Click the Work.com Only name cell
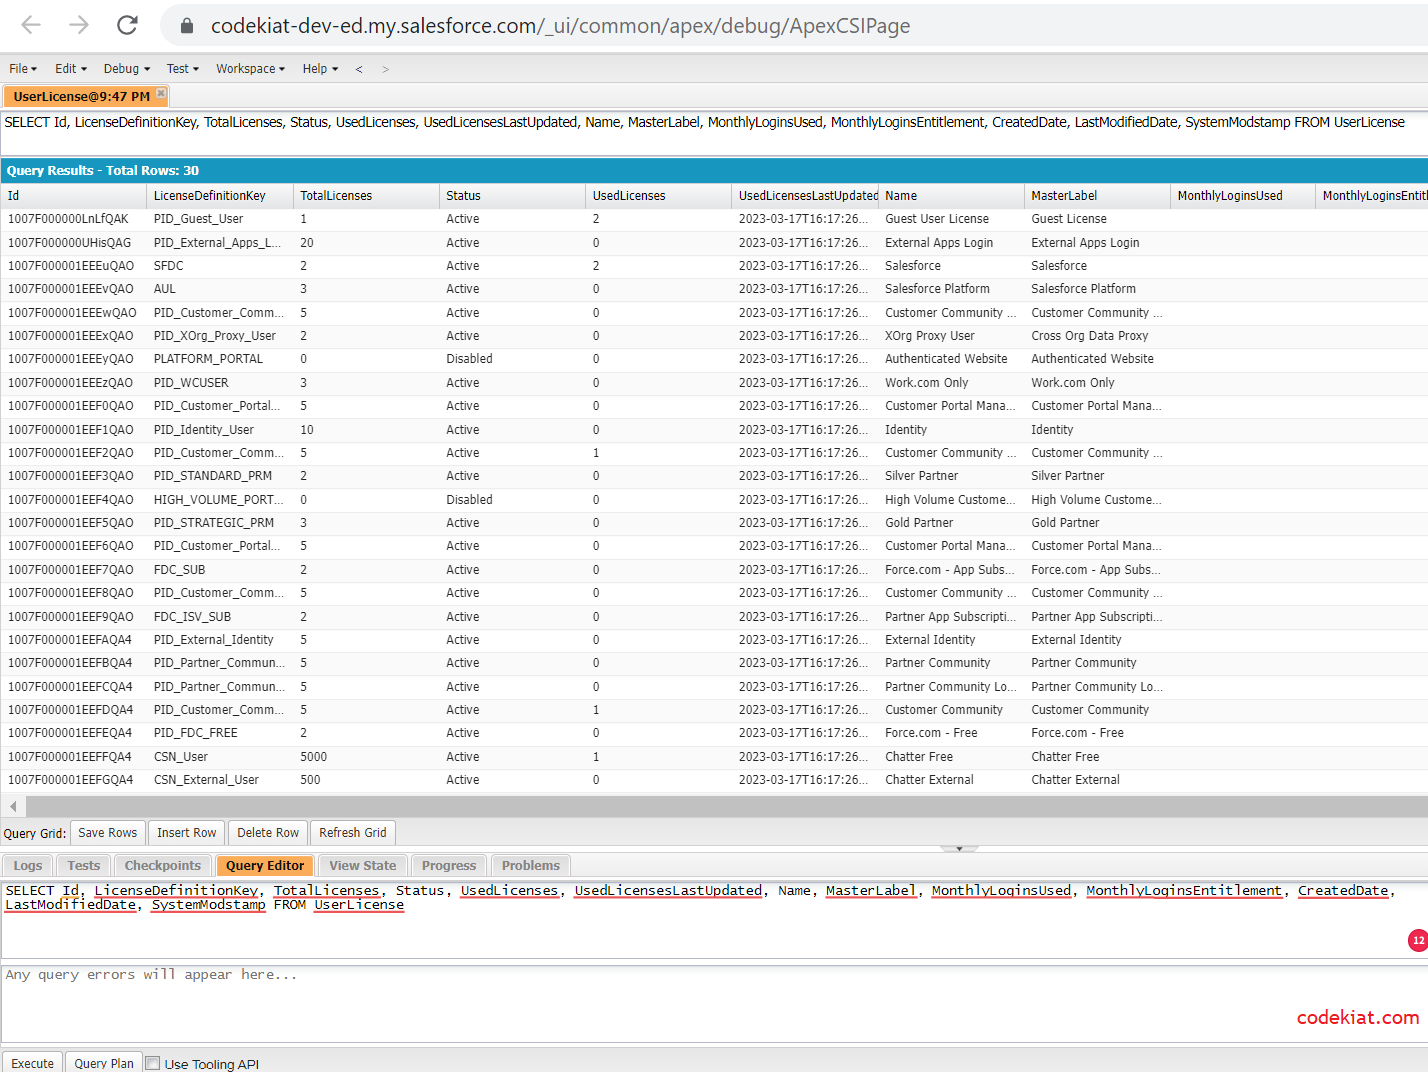 pos(951,383)
